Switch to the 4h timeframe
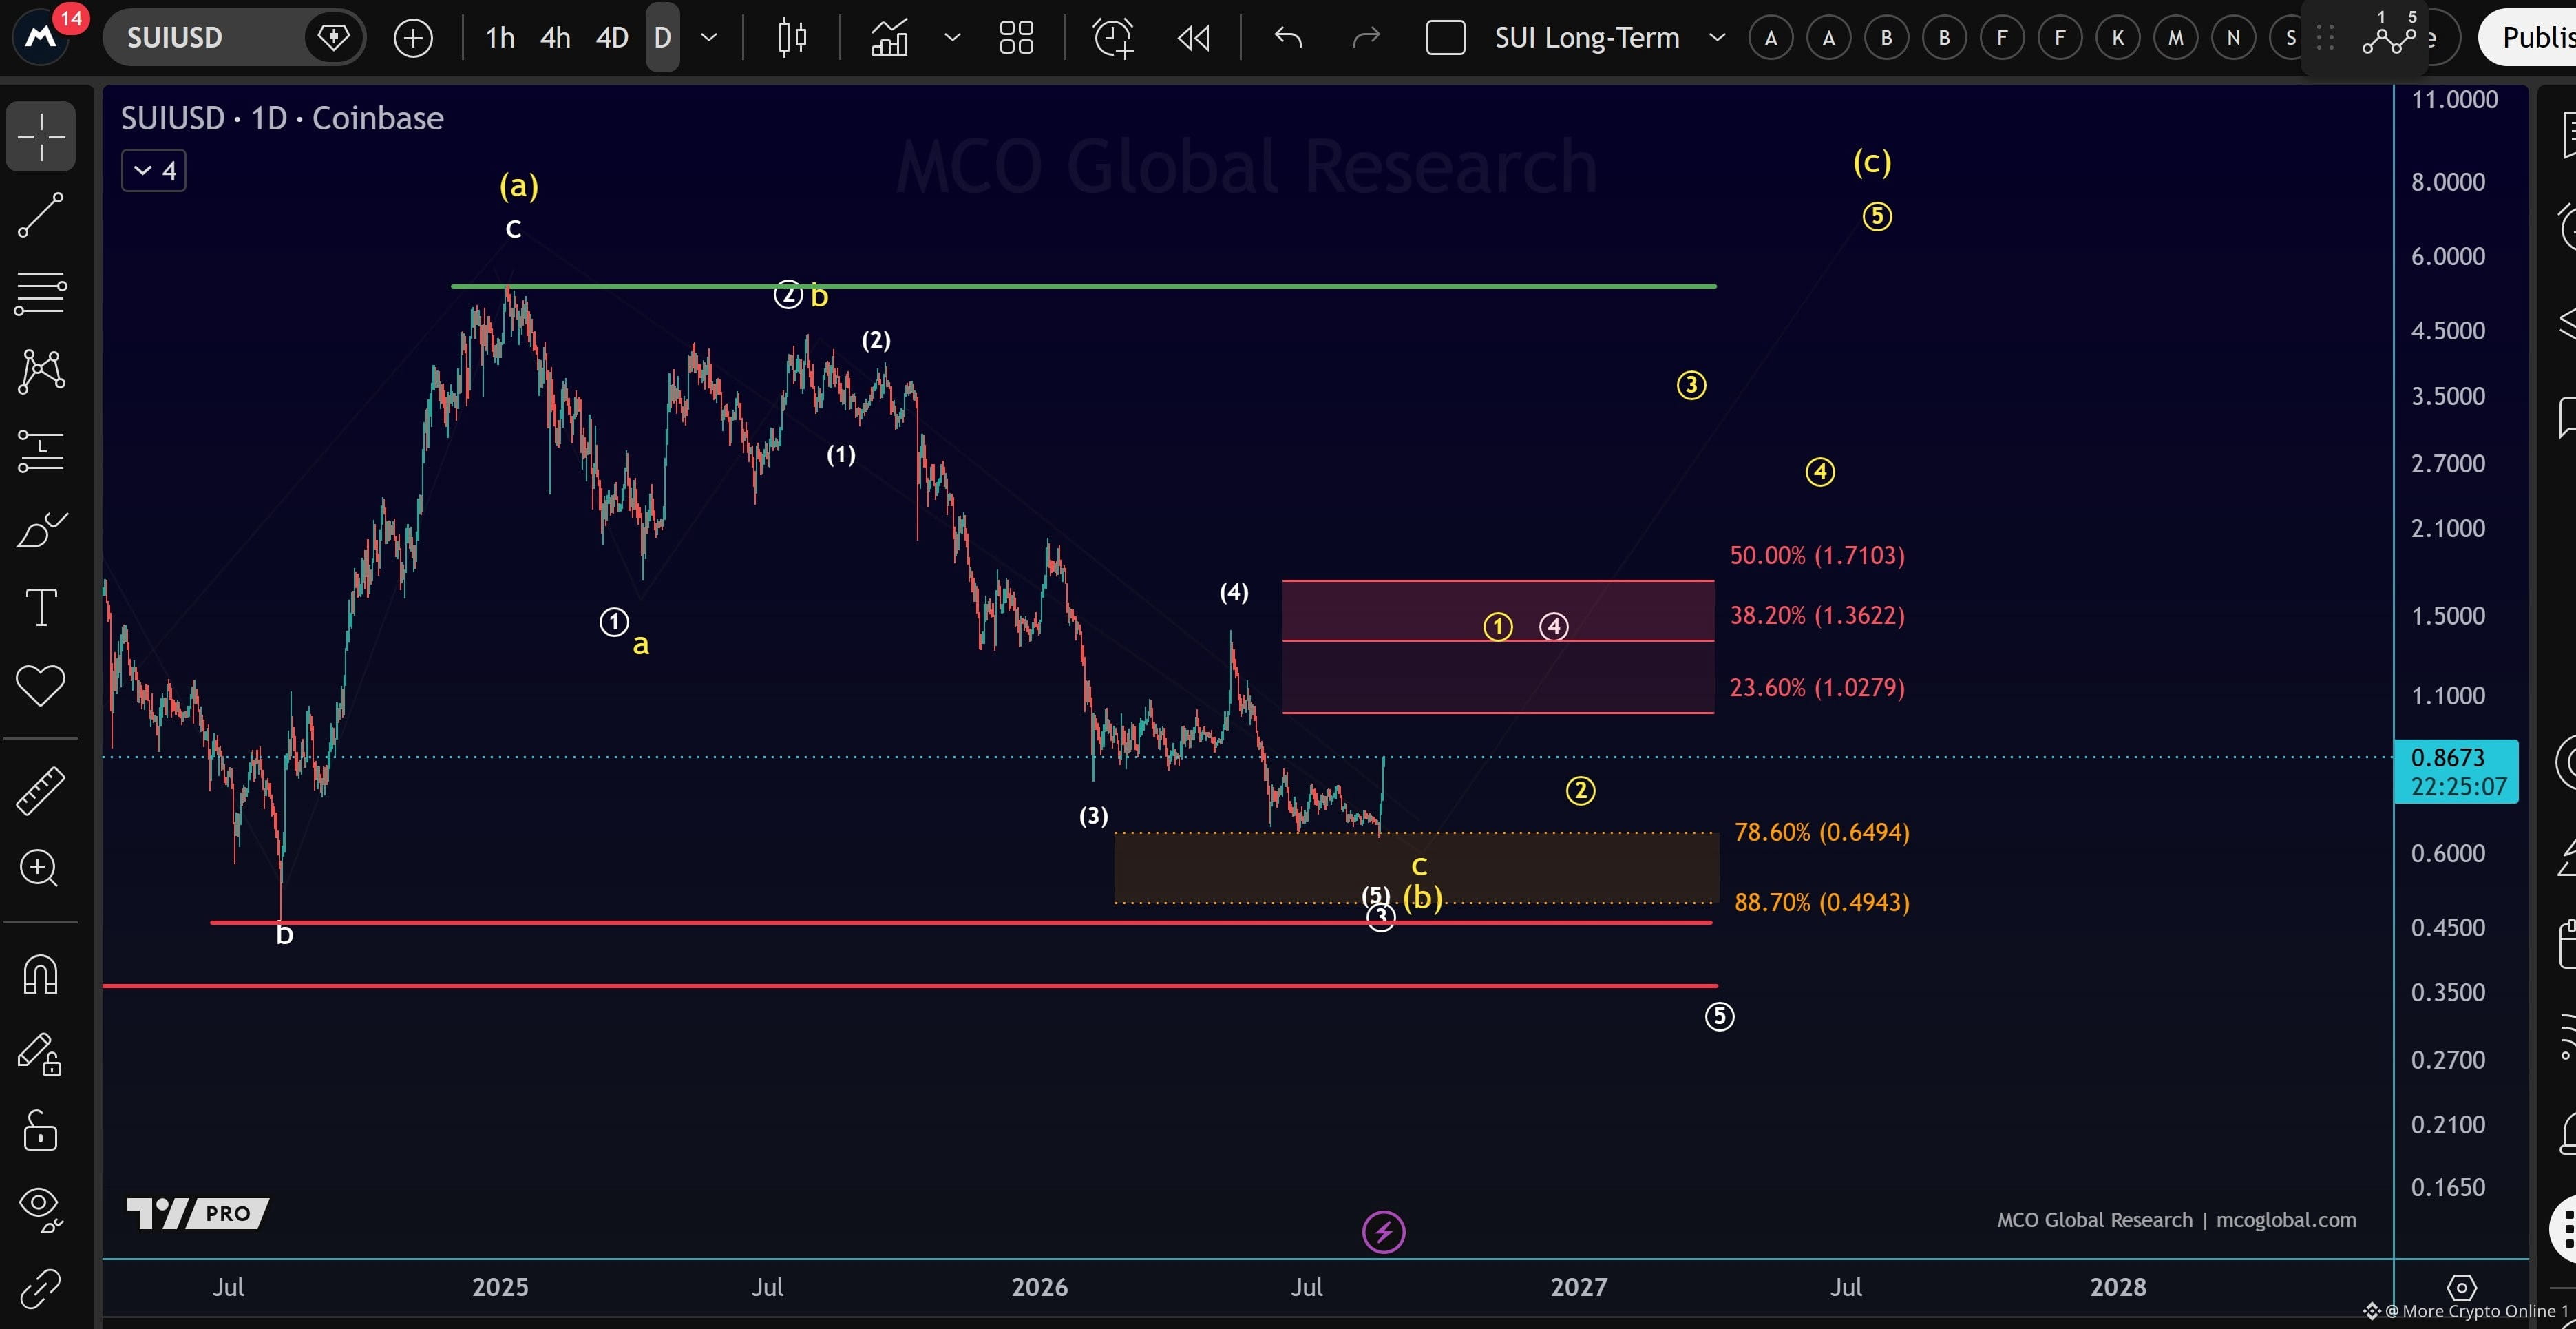 coord(555,38)
